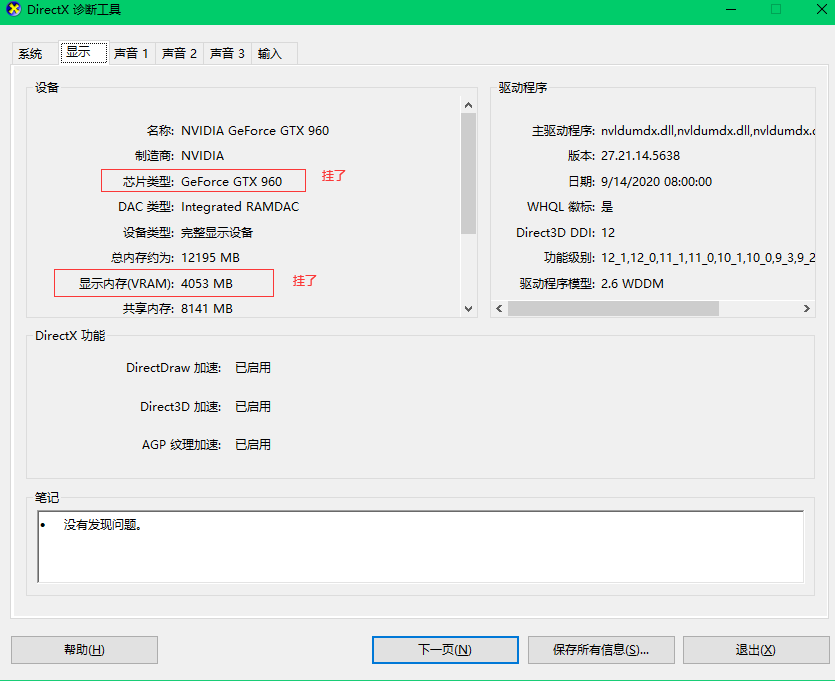Screen dimensions: 835x681
Task: Switch to the 系统 tab
Action: point(30,54)
